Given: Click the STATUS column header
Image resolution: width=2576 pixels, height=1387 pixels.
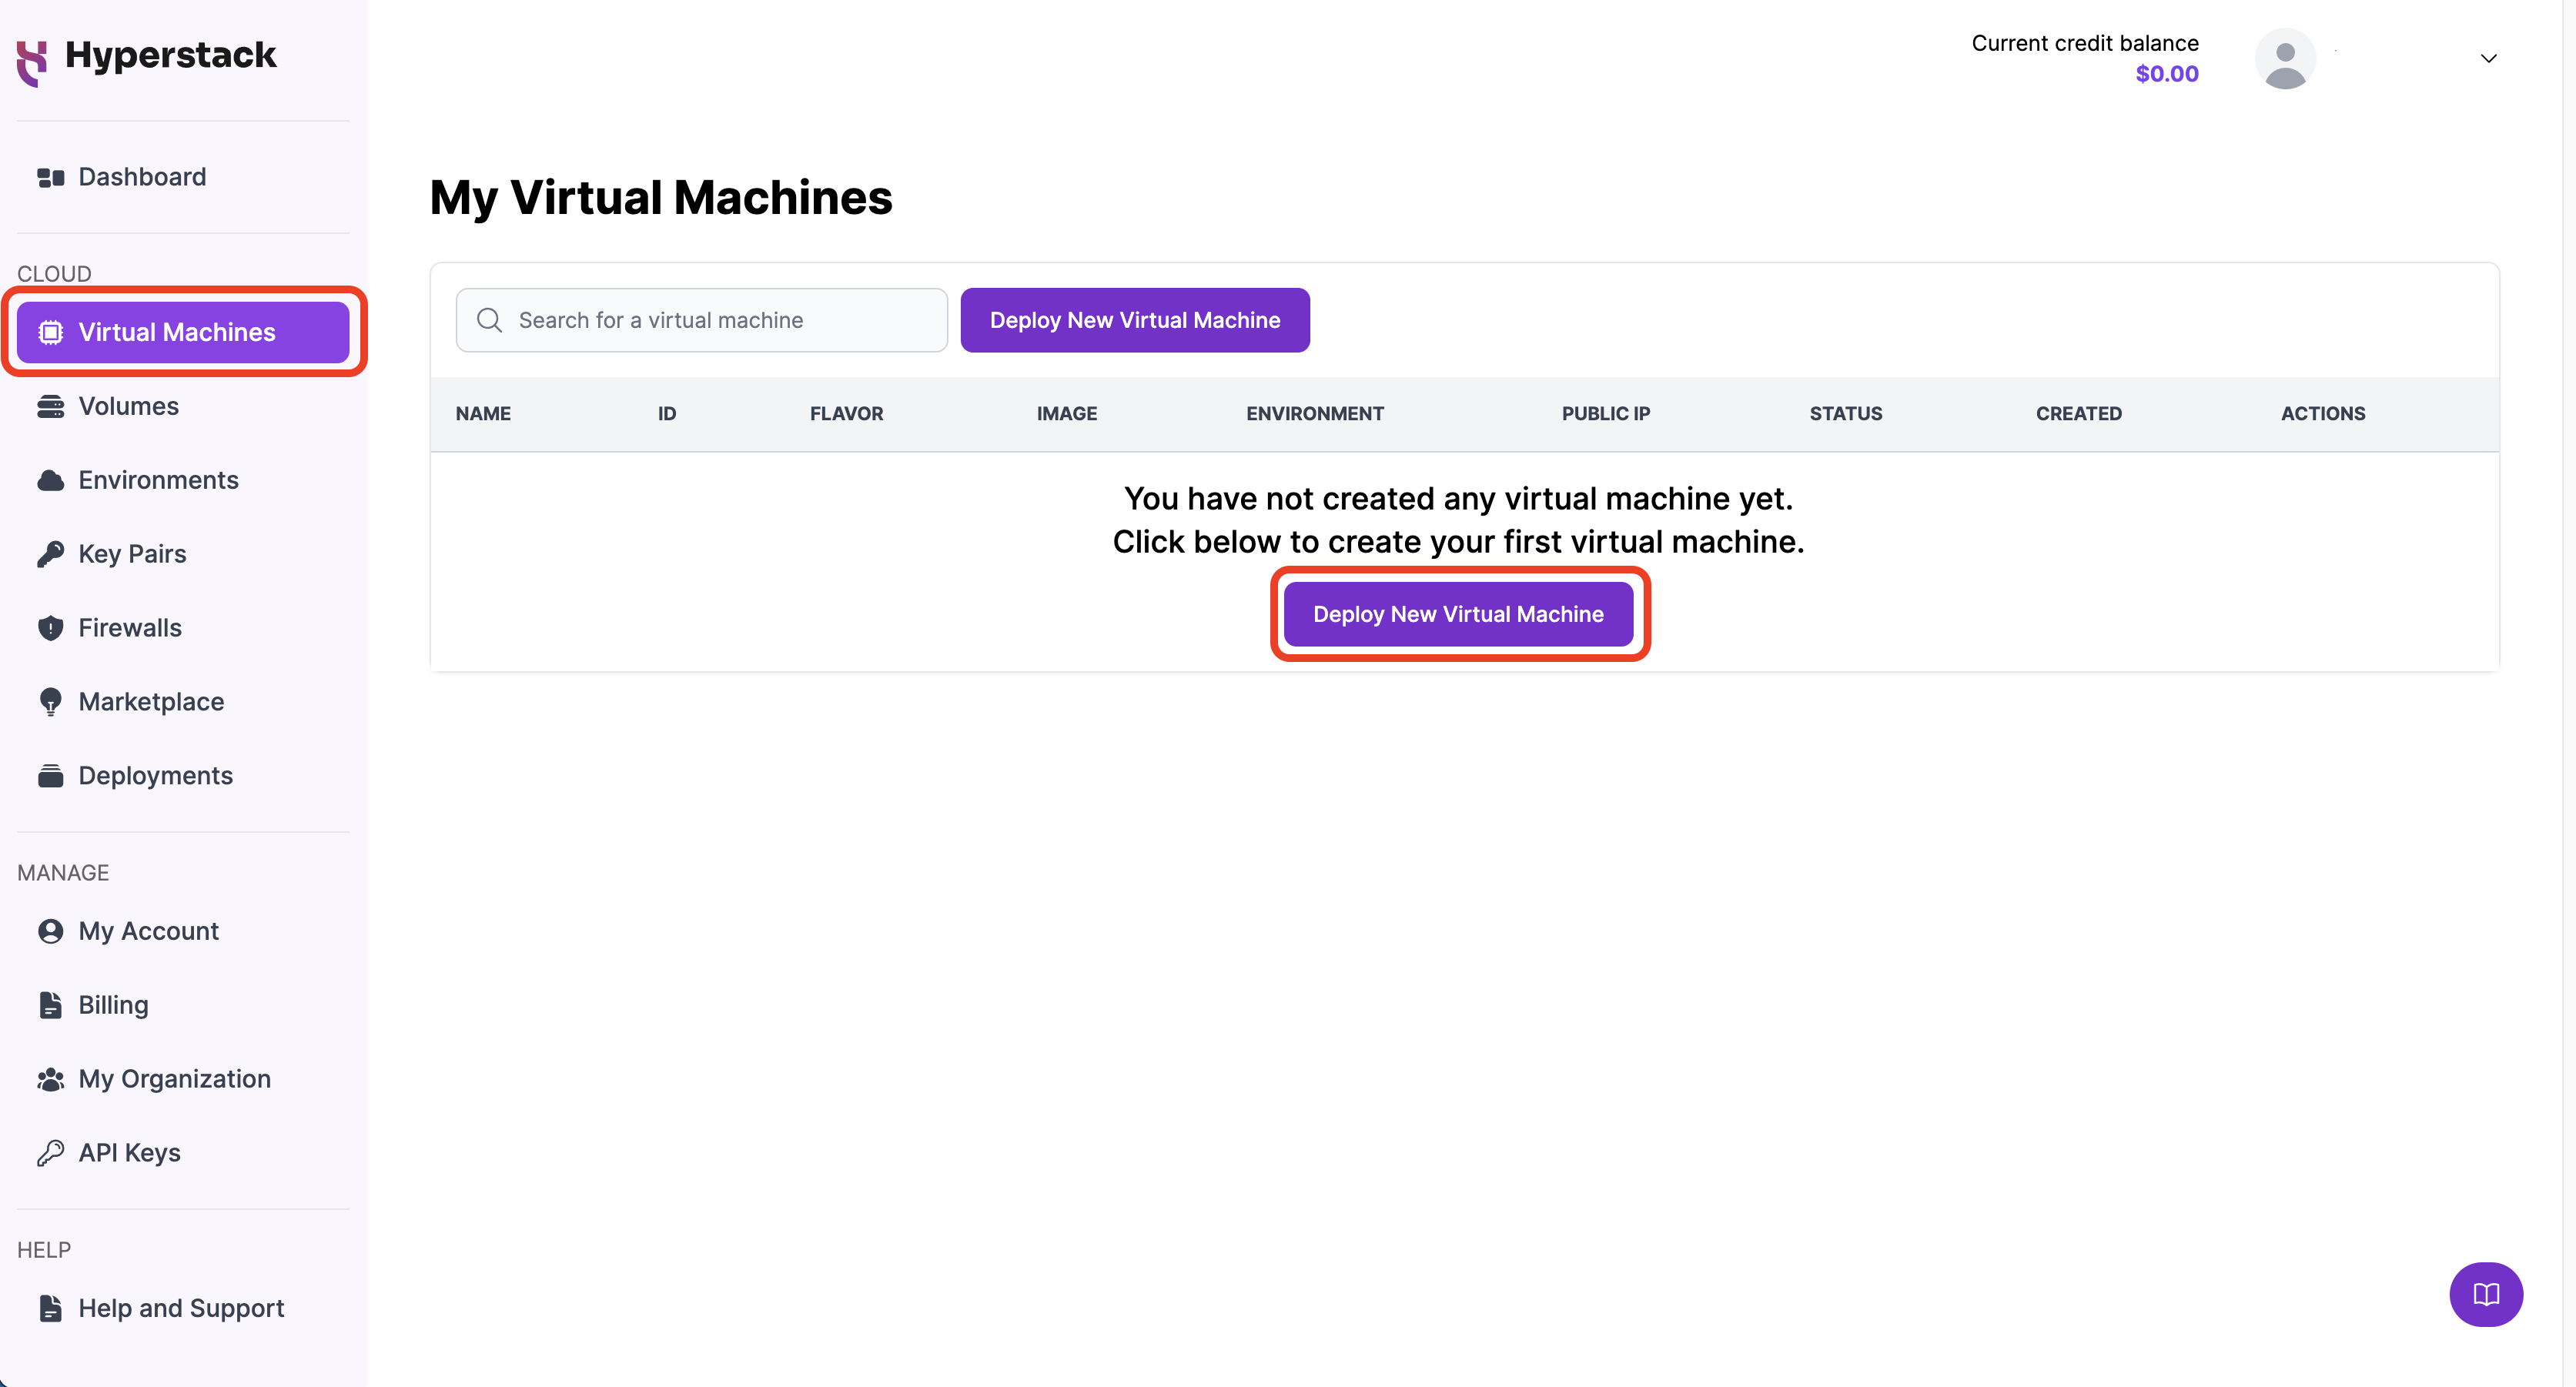Looking at the screenshot, I should (x=1845, y=414).
